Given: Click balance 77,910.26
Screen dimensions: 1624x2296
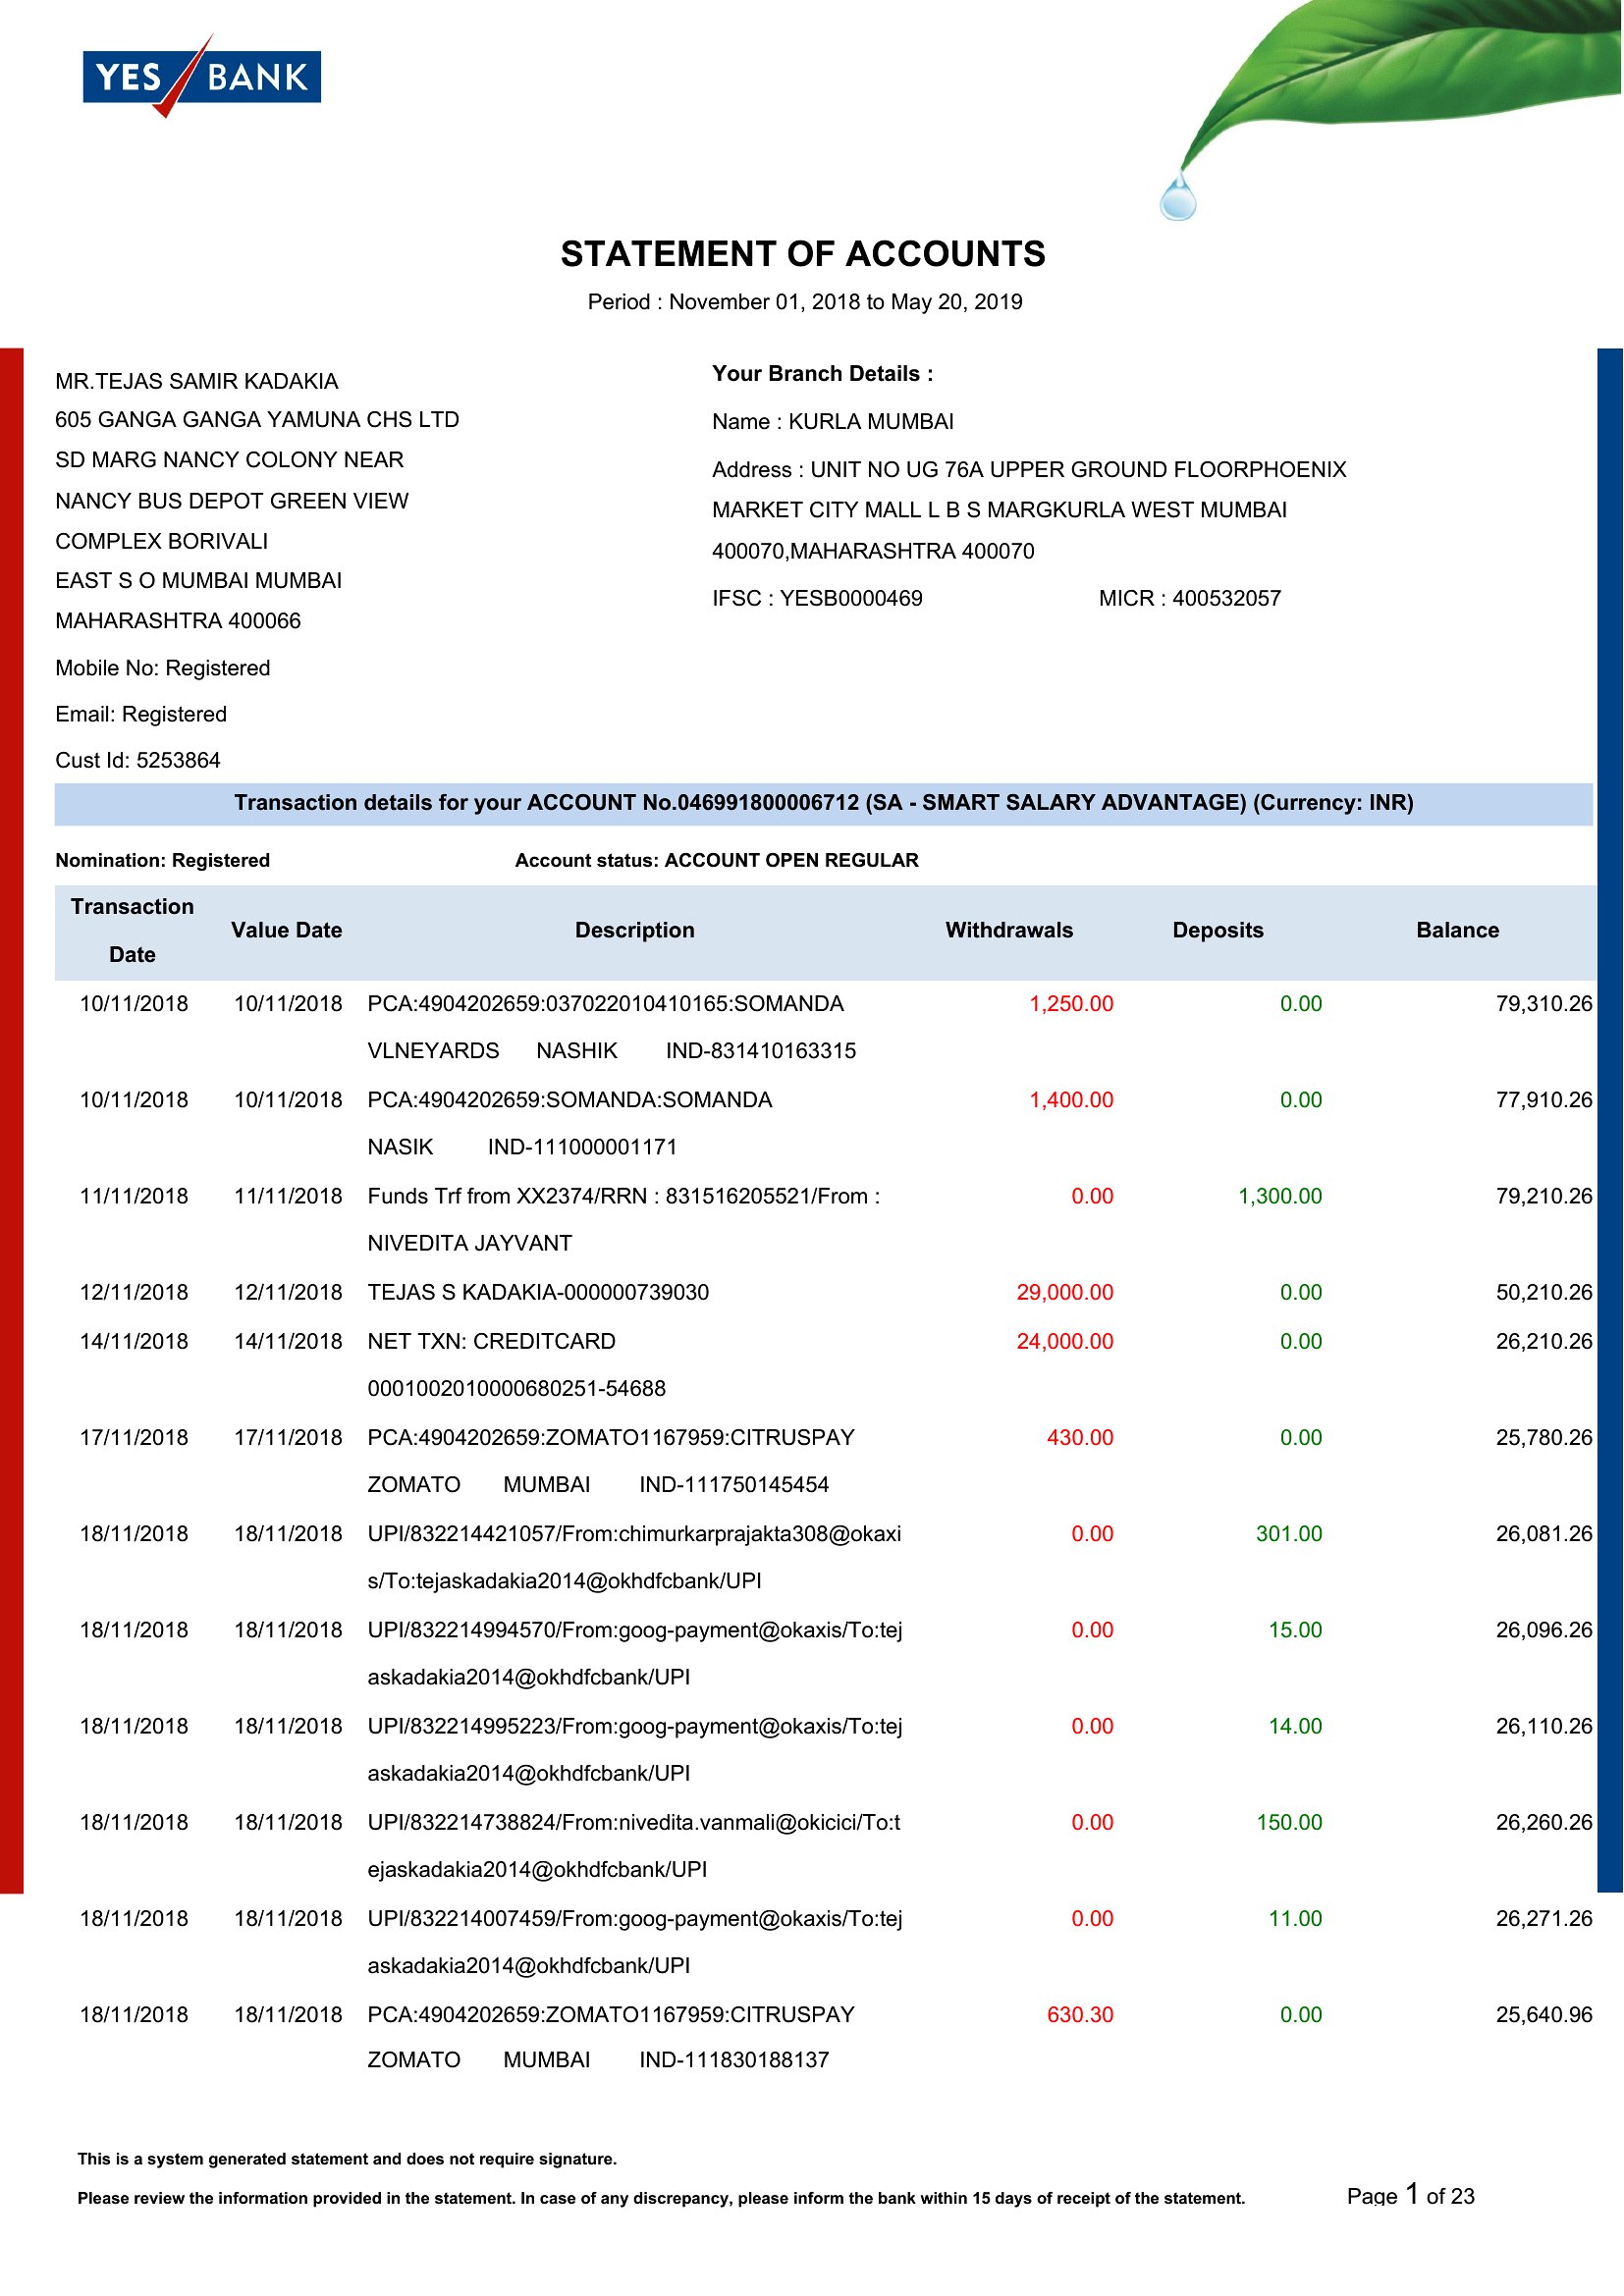Looking at the screenshot, I should pos(1544,1099).
